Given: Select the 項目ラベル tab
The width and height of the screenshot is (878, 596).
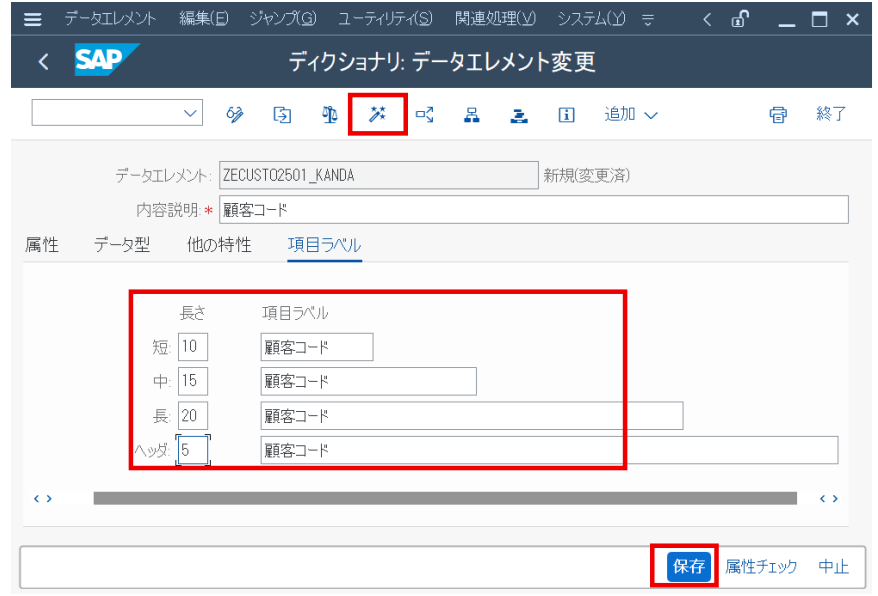Looking at the screenshot, I should pyautogui.click(x=324, y=245).
